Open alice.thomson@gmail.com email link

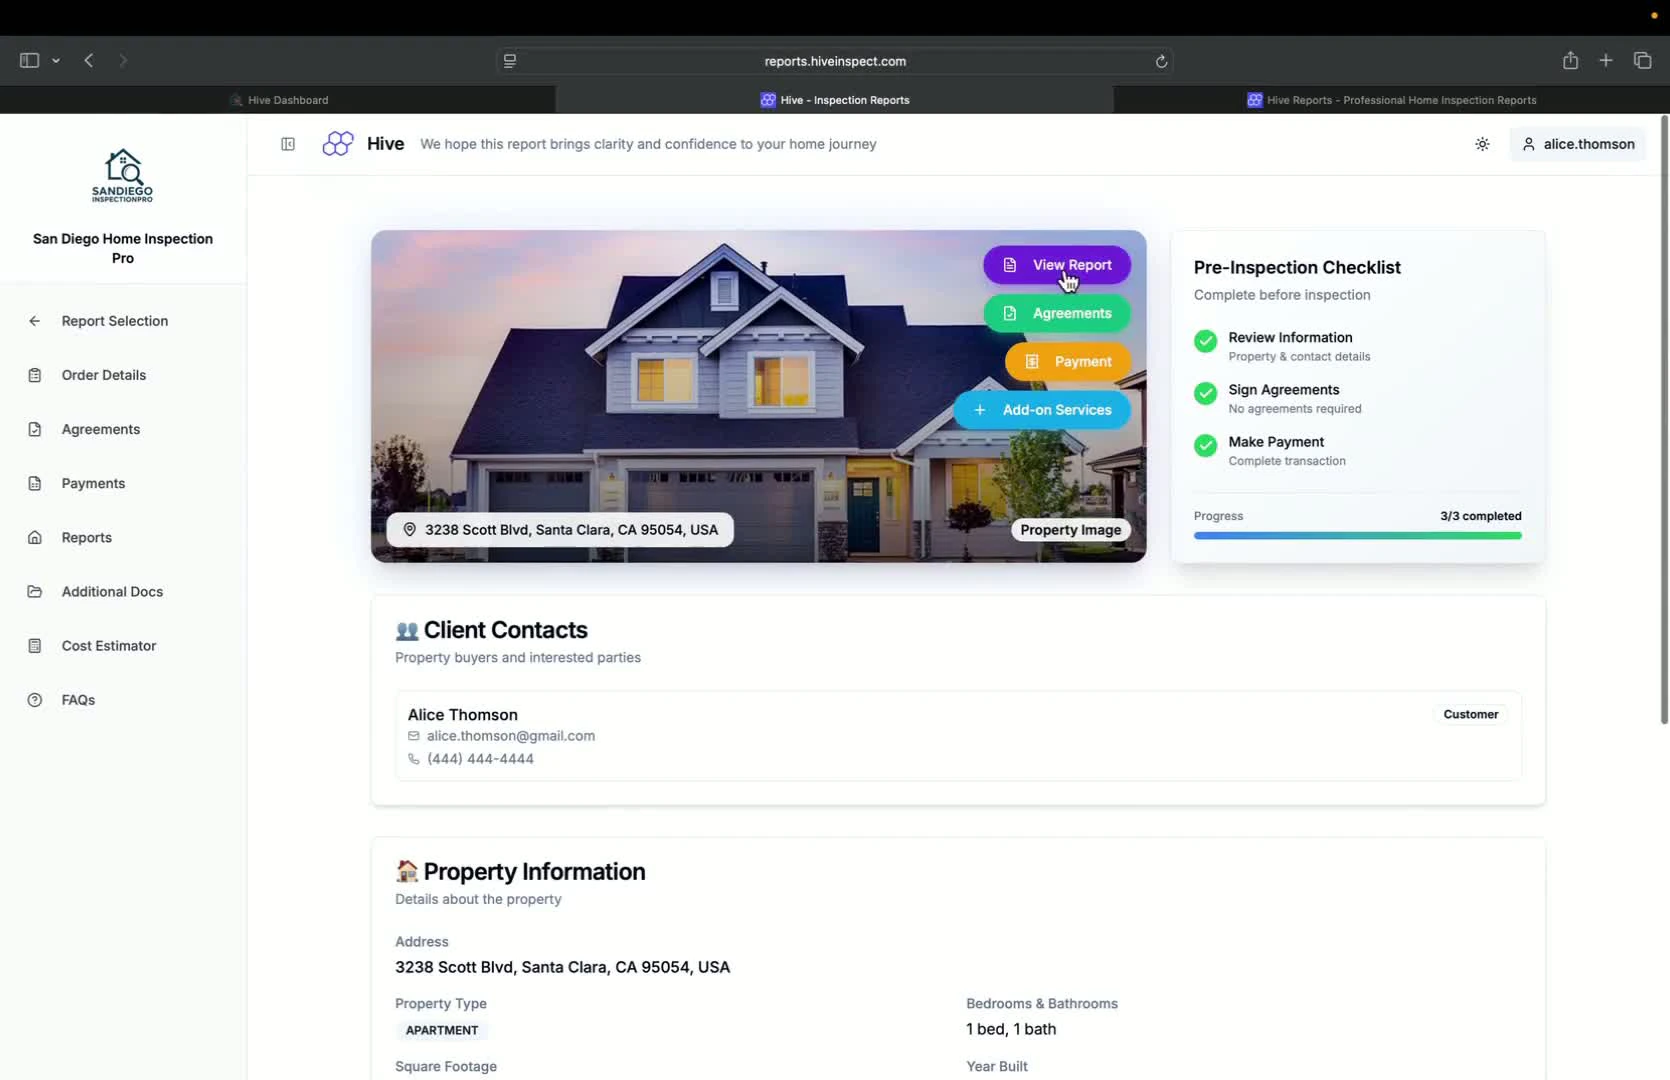pyautogui.click(x=511, y=736)
